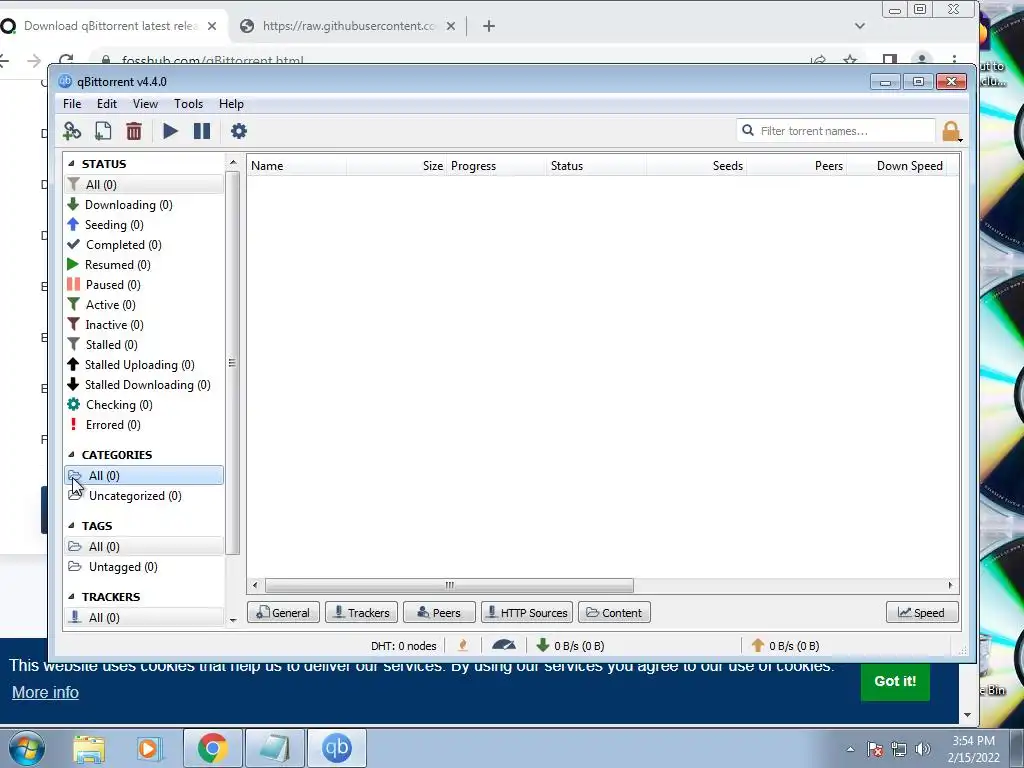Collapse the CATEGORIES section
This screenshot has width=1024, height=768.
click(x=71, y=455)
